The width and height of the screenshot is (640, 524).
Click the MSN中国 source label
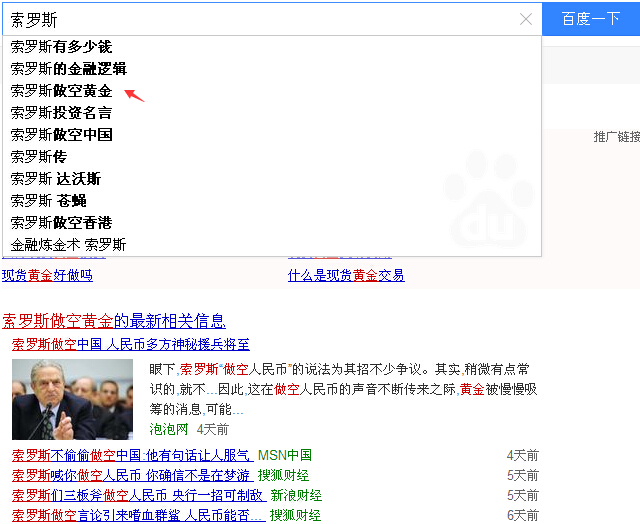tap(285, 455)
